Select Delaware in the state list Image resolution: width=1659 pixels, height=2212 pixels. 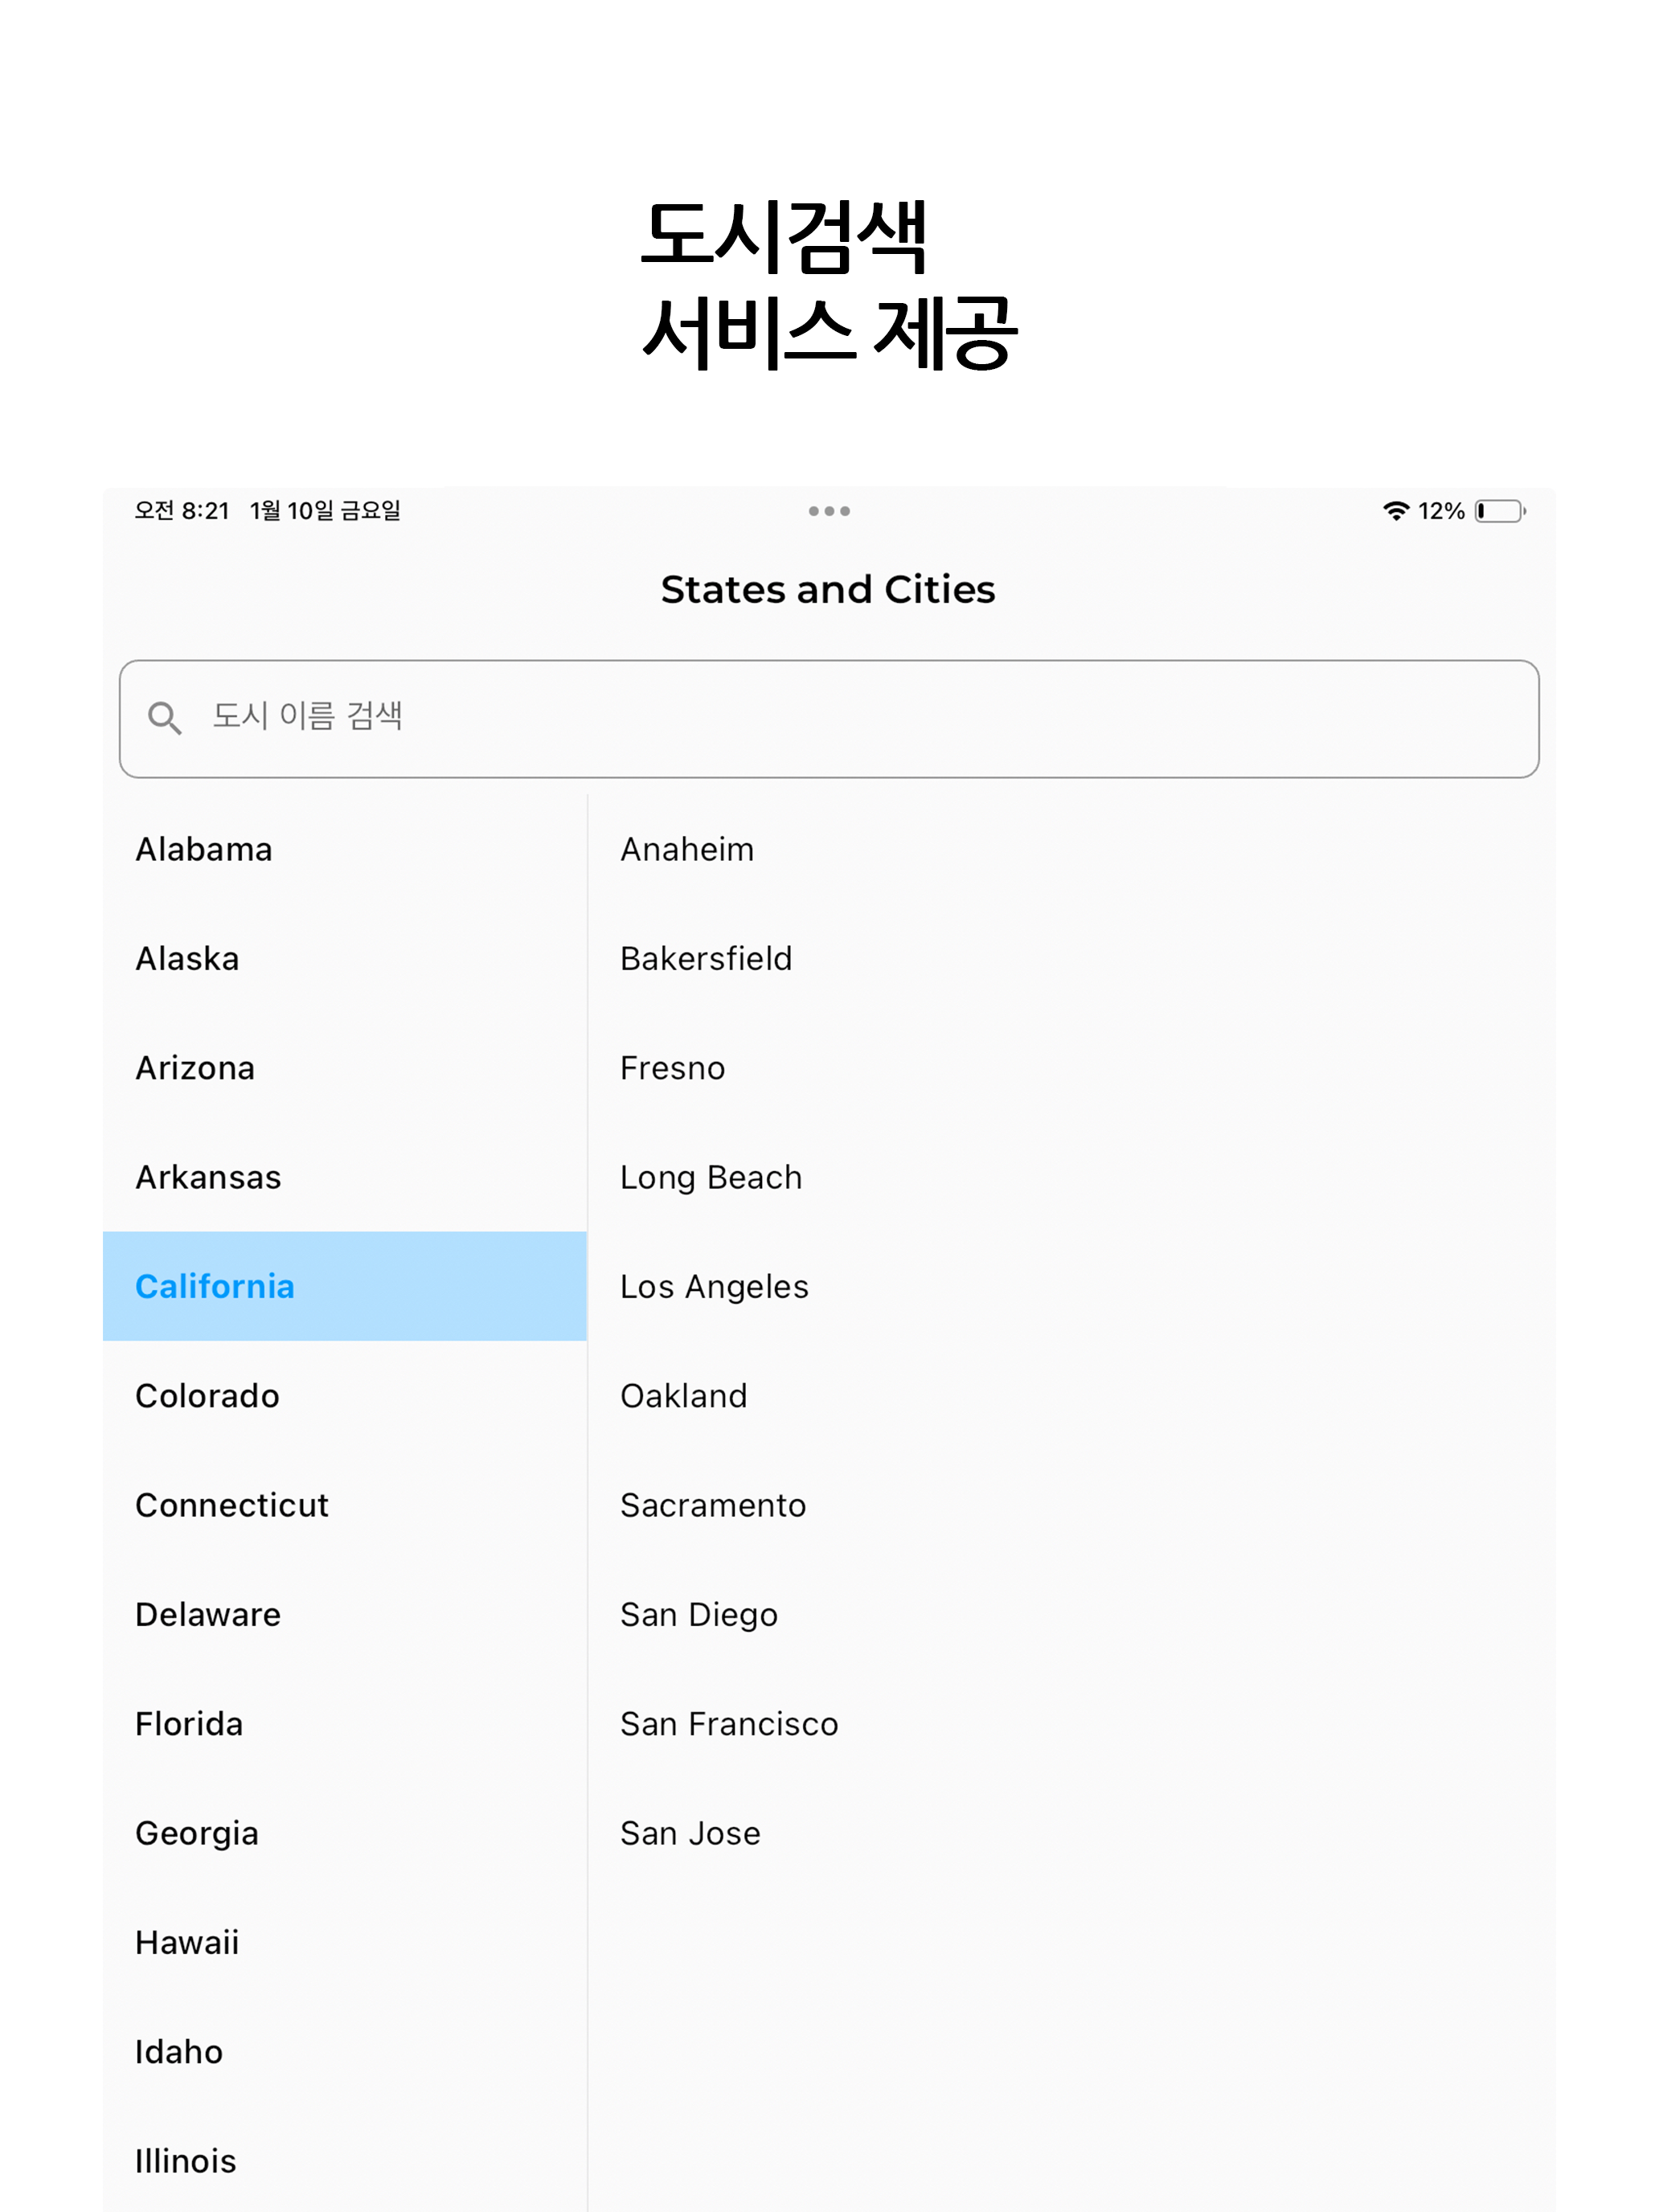click(345, 1614)
